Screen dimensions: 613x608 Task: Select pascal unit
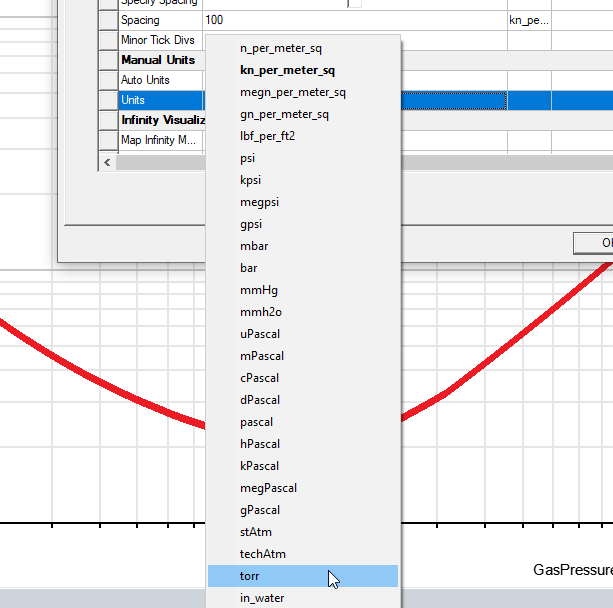tap(303, 422)
